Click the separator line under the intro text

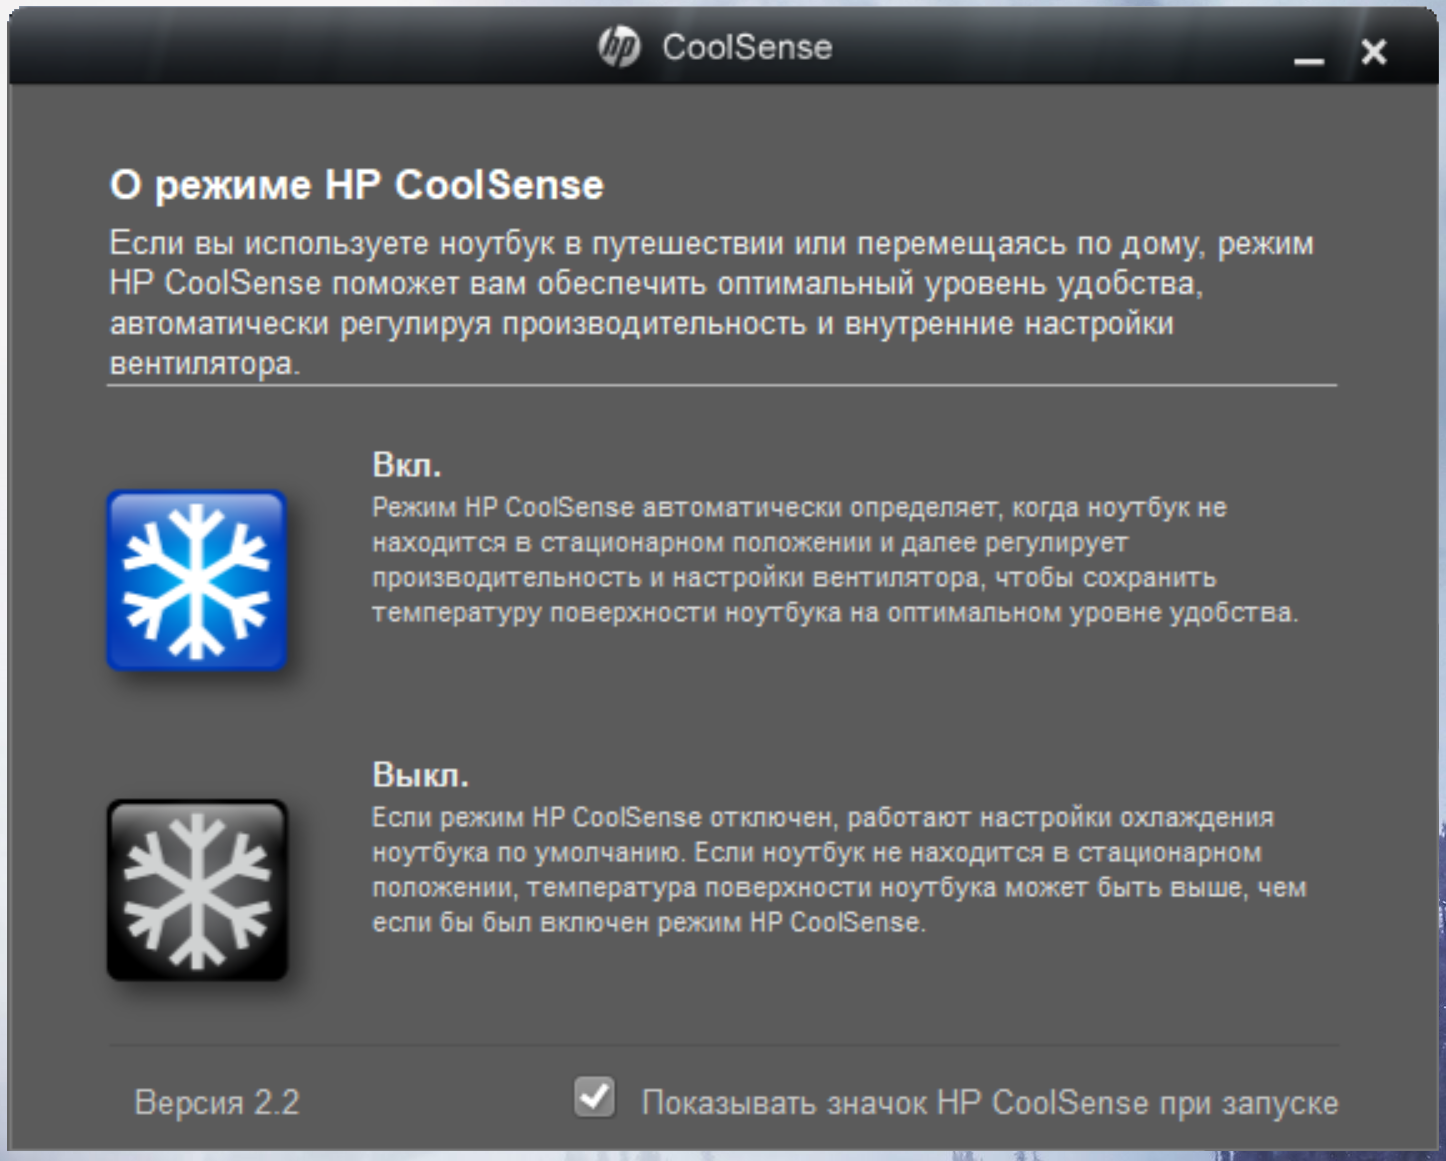click(x=722, y=384)
